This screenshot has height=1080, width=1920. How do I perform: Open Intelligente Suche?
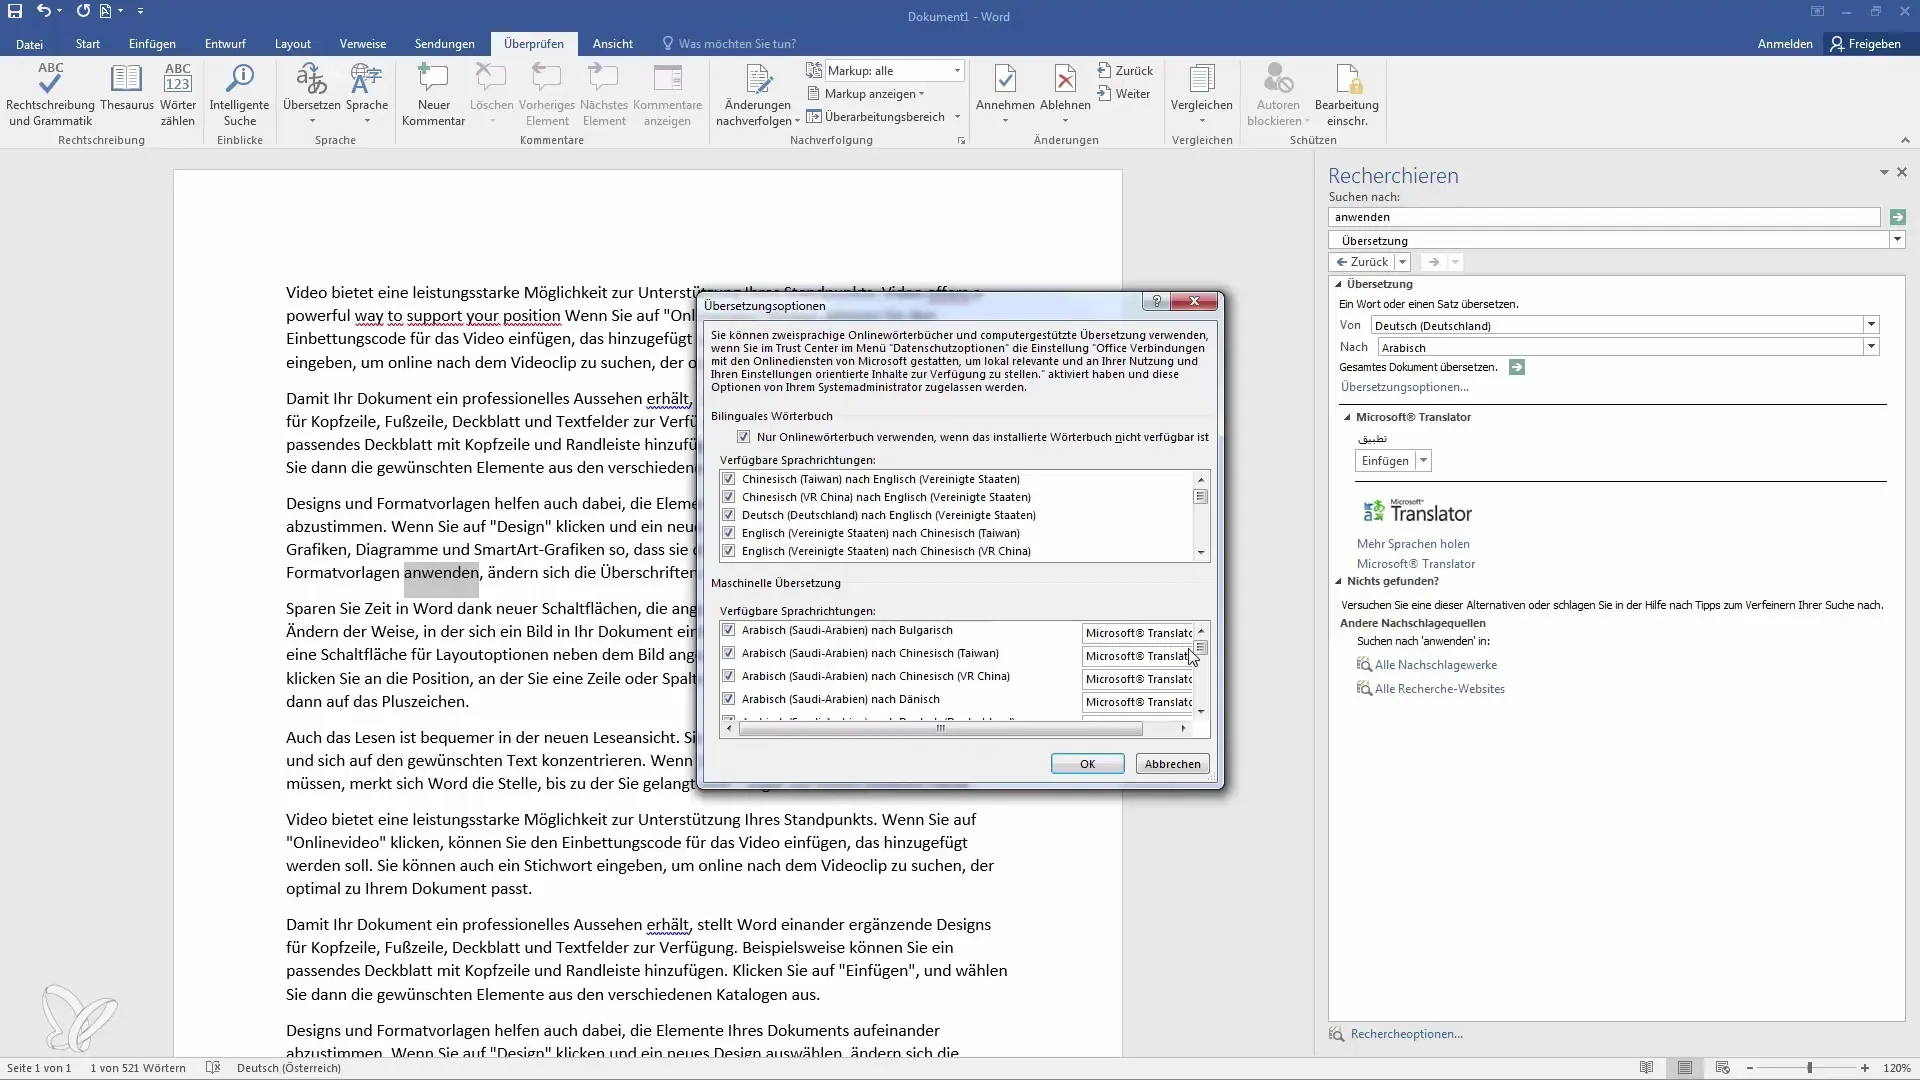point(240,95)
